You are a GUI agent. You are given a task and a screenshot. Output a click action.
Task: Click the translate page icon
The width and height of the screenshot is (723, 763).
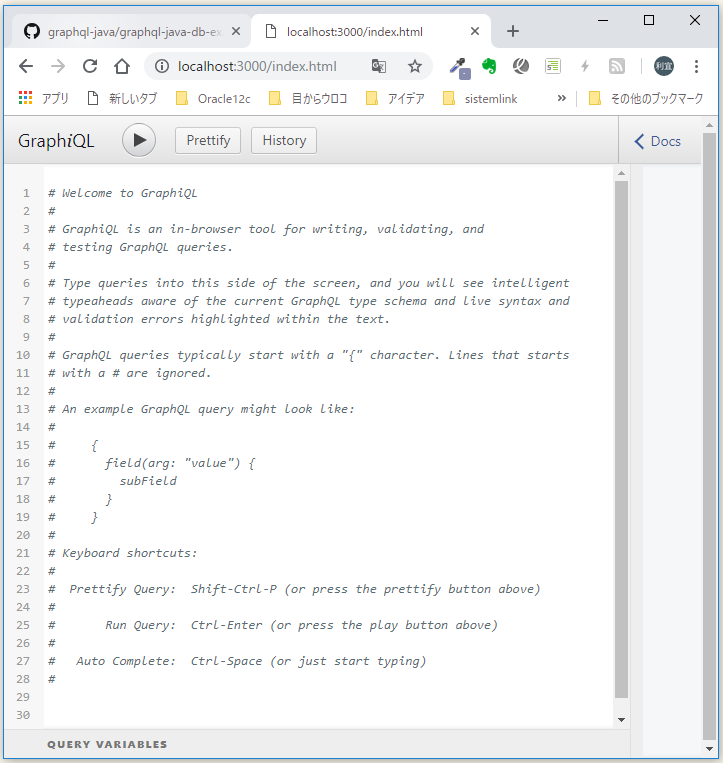(x=379, y=66)
